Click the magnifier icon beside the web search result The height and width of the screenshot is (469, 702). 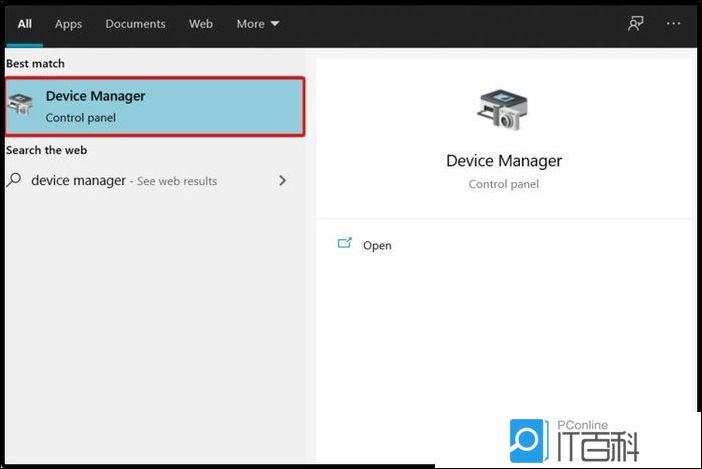(x=14, y=181)
